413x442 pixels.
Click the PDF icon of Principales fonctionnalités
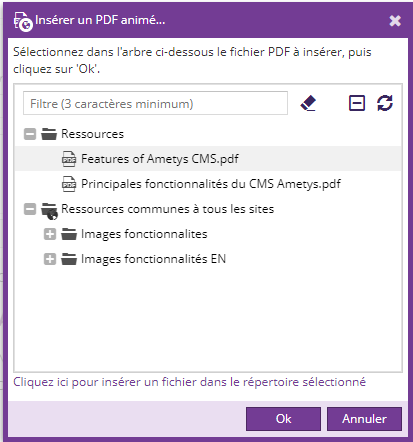coord(69,184)
